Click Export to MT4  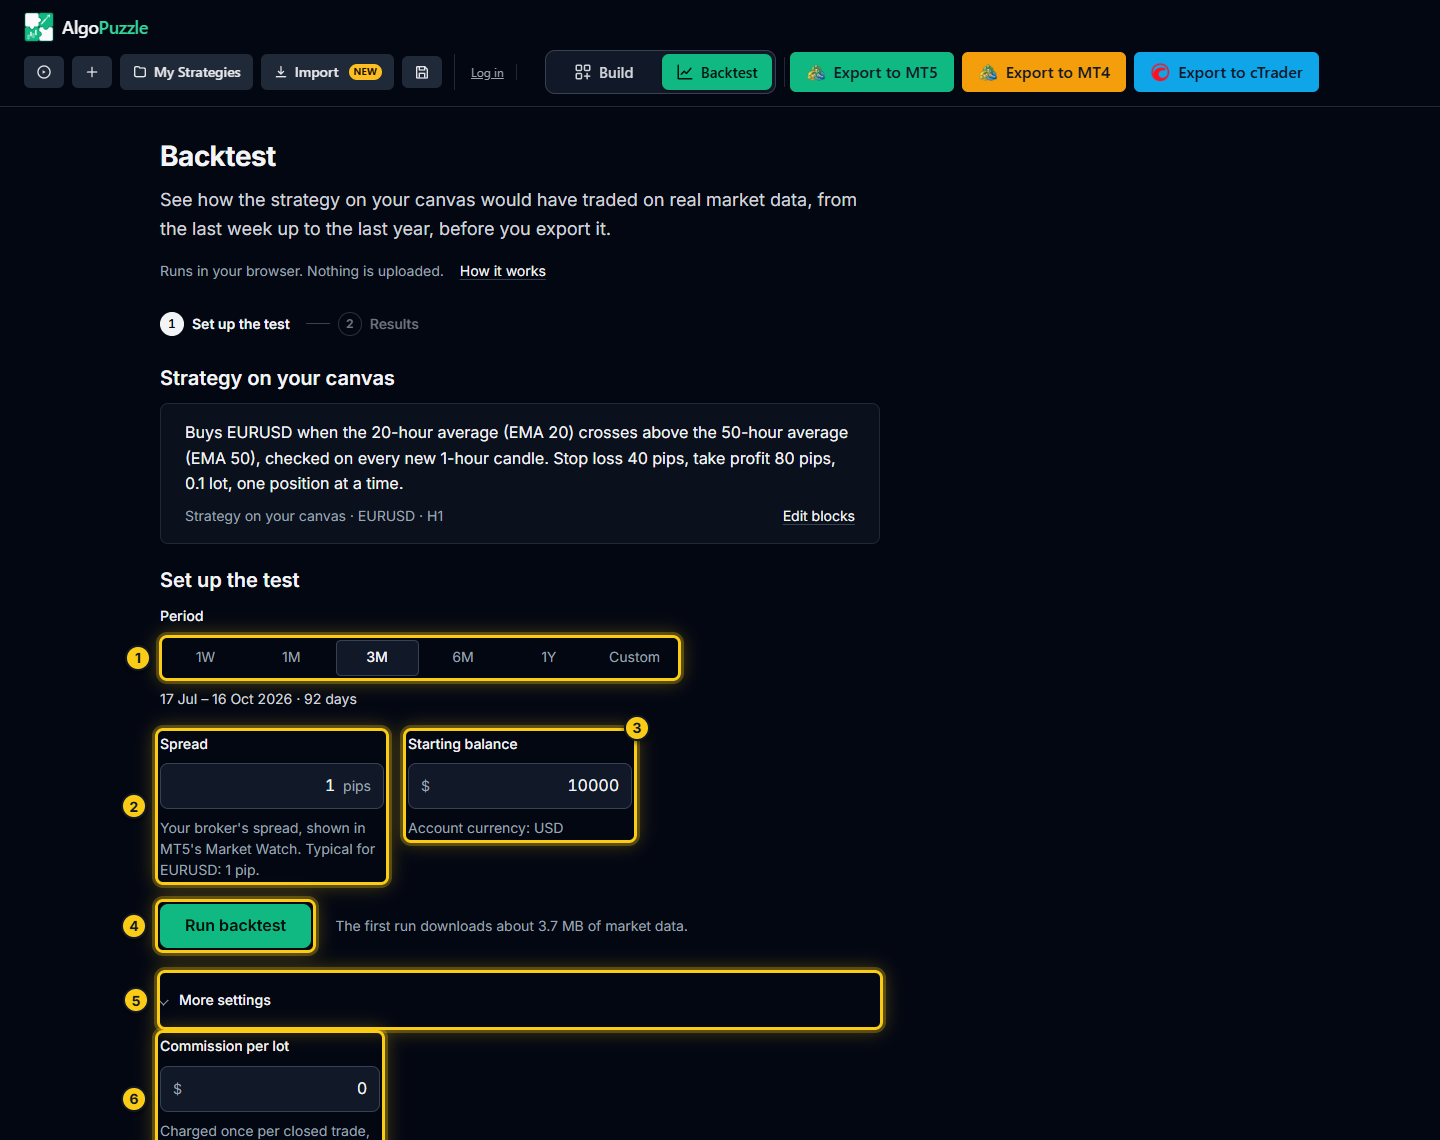pyautogui.click(x=1044, y=72)
